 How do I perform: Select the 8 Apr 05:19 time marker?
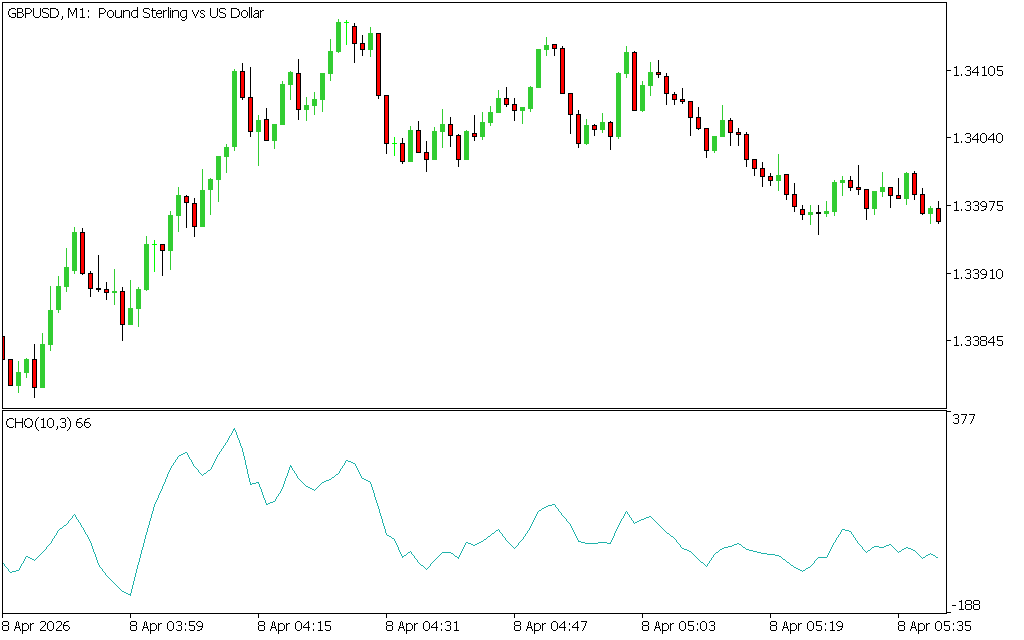(807, 627)
